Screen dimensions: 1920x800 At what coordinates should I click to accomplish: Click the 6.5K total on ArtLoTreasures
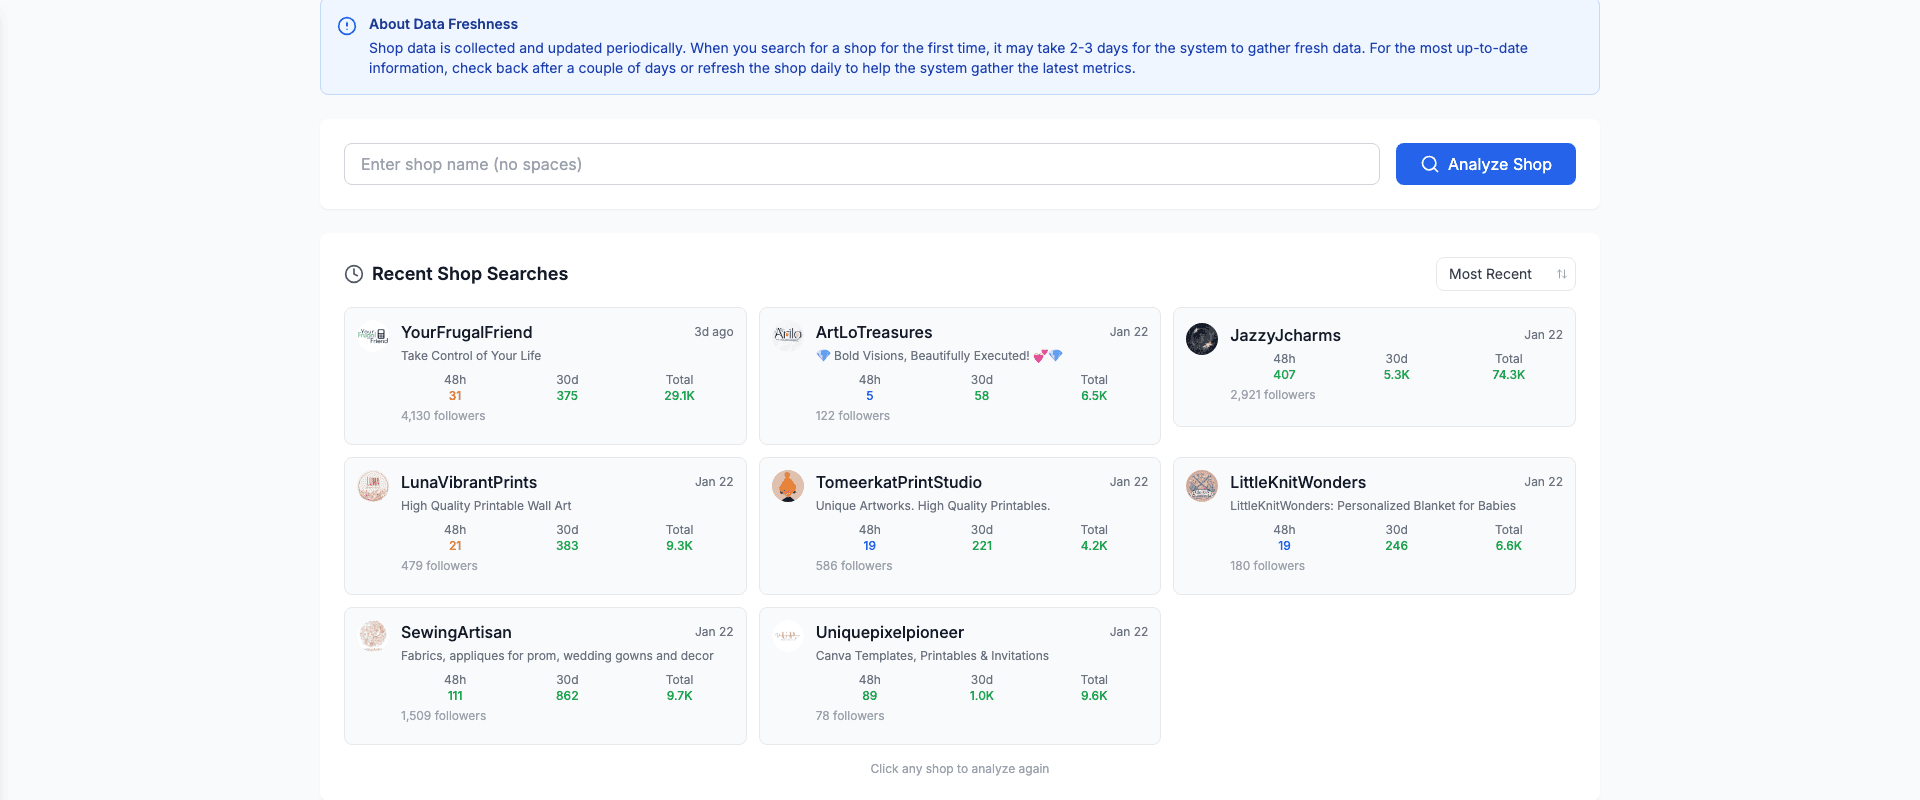coord(1094,396)
